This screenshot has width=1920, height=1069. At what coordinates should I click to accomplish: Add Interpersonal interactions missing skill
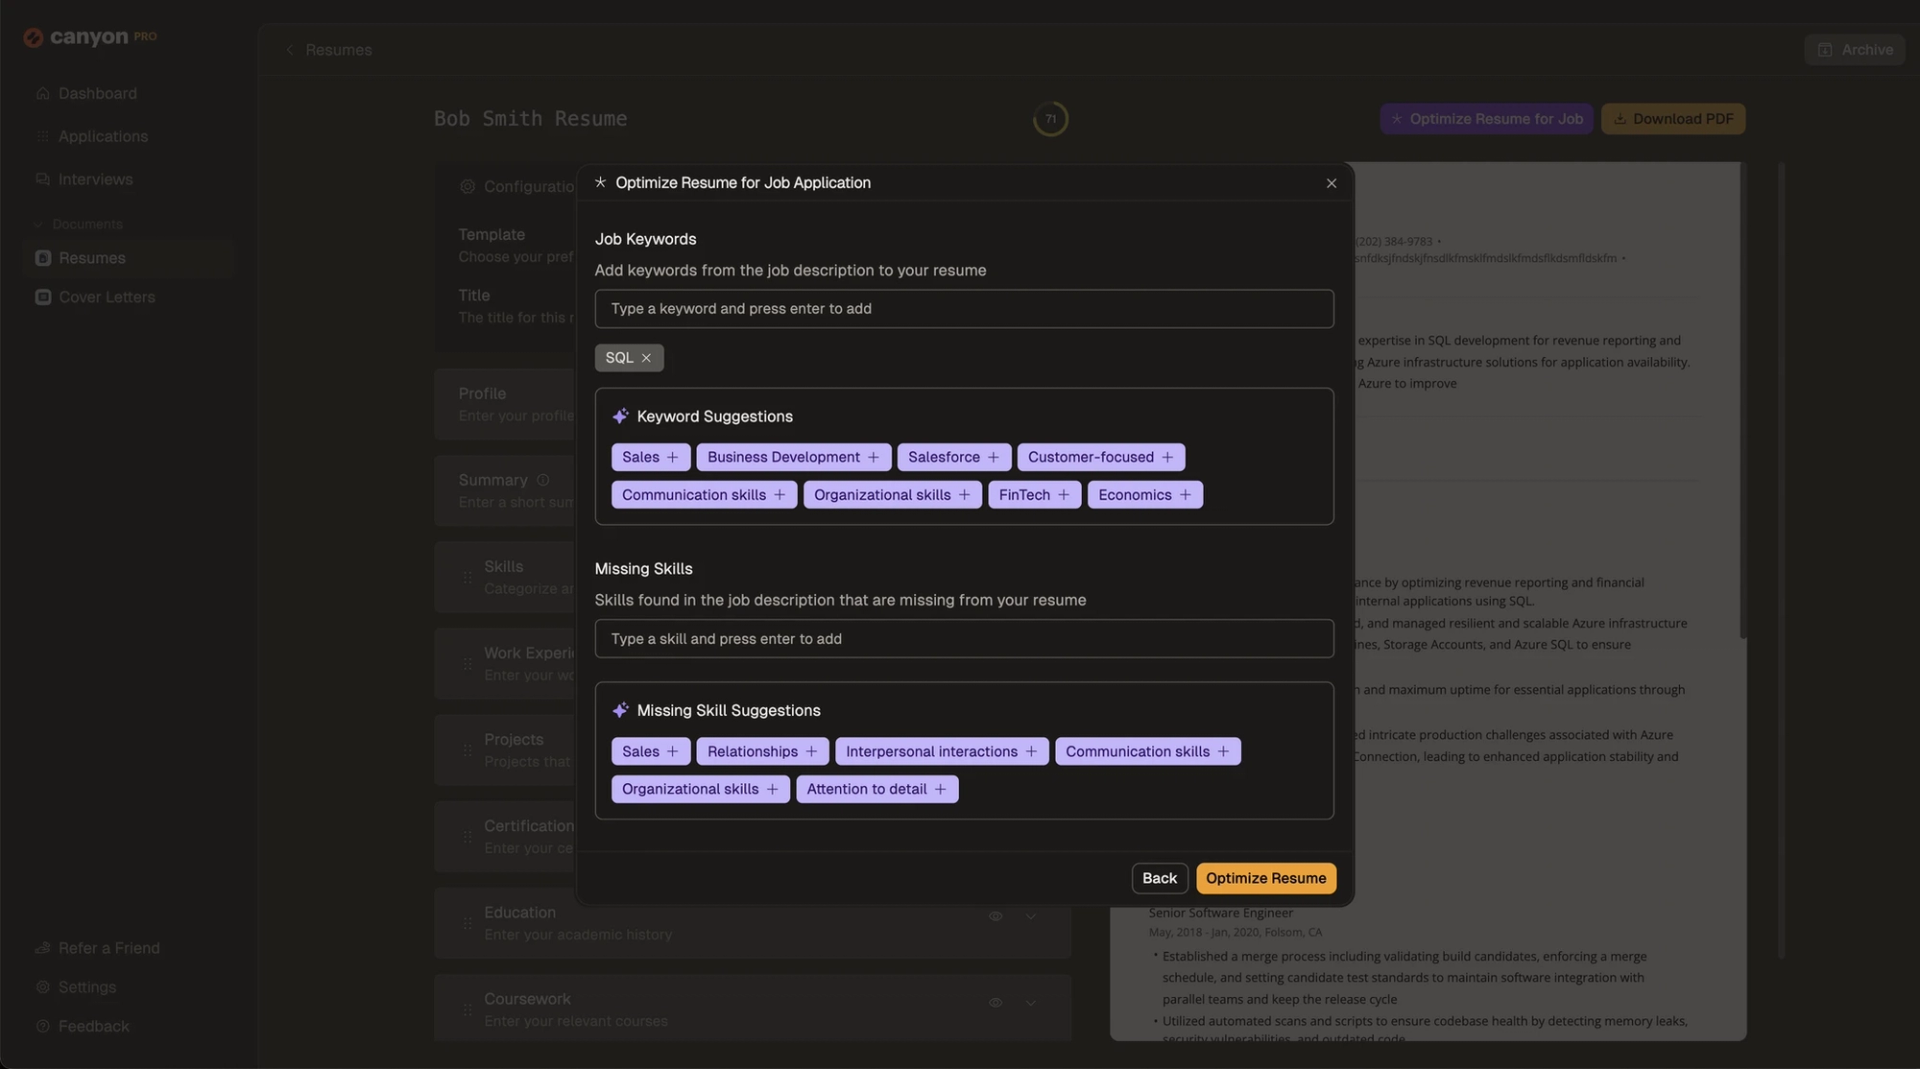coord(942,751)
